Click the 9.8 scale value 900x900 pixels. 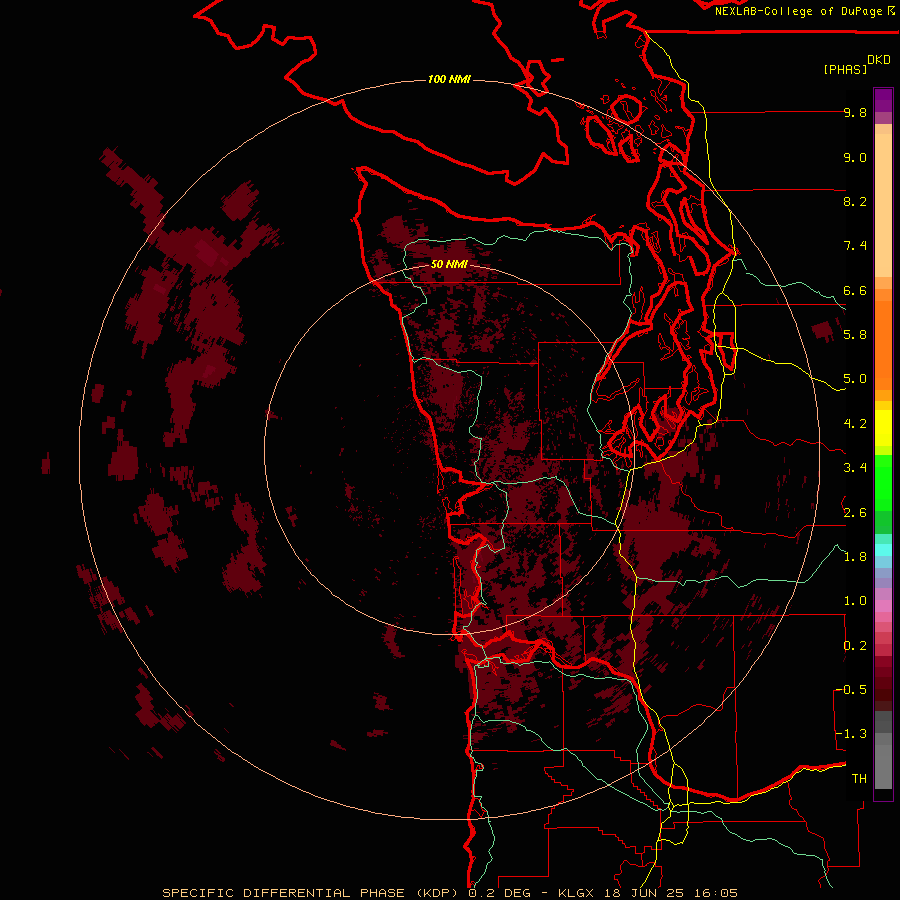pyautogui.click(x=855, y=112)
